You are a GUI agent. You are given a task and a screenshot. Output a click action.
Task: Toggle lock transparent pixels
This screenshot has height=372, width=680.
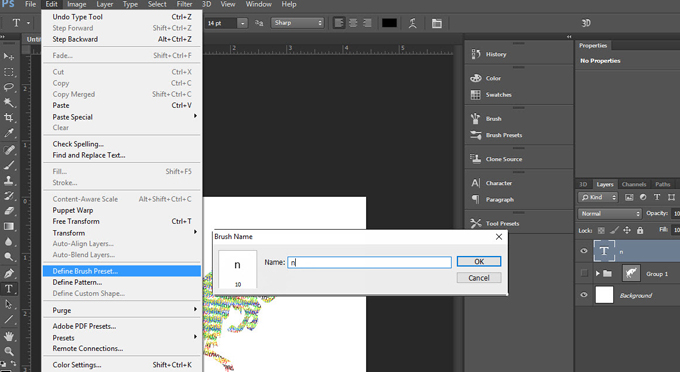click(x=601, y=231)
